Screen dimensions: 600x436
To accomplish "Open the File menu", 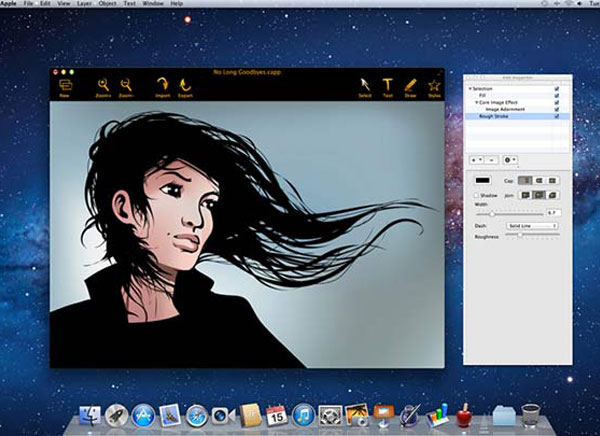I will [x=28, y=3].
